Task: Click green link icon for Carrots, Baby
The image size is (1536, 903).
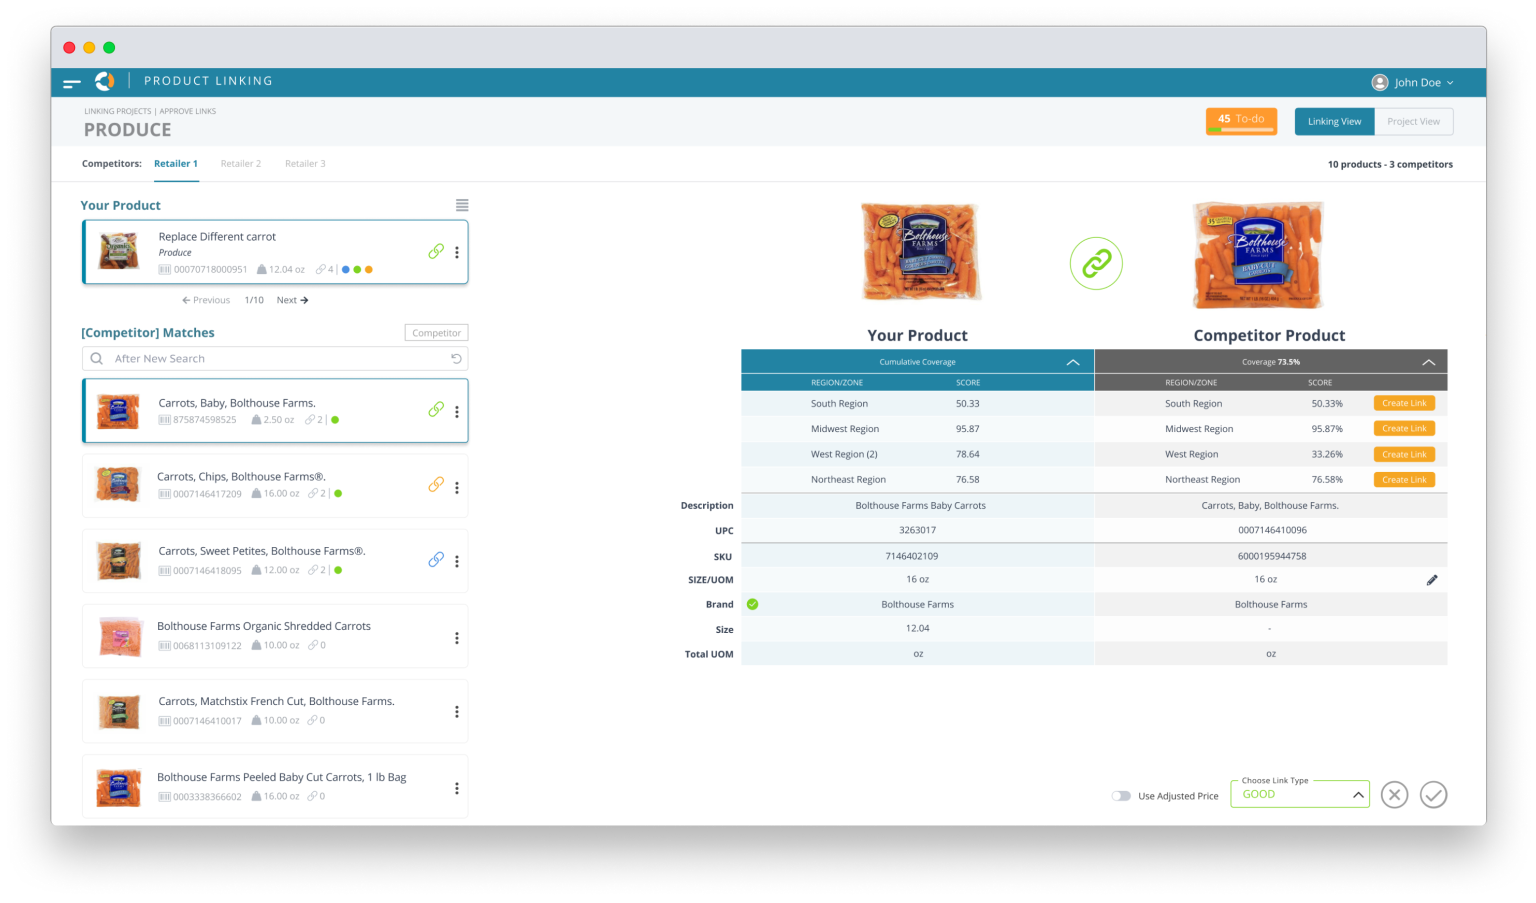Action: 436,409
